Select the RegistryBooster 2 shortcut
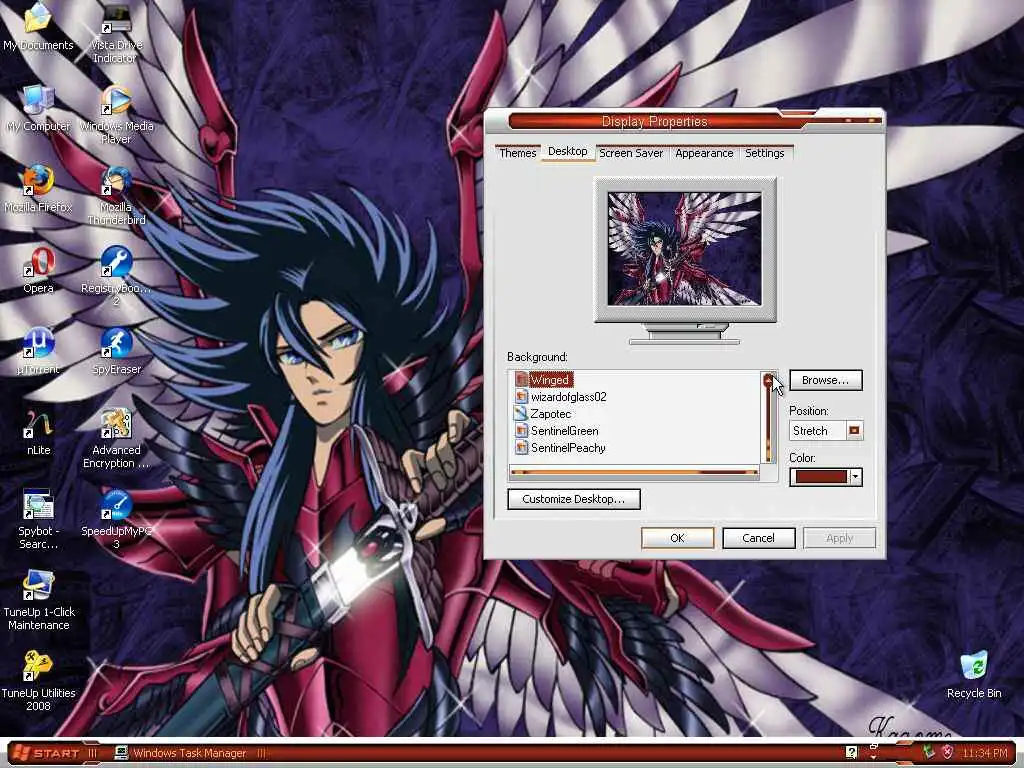1024x768 pixels. pyautogui.click(x=116, y=276)
